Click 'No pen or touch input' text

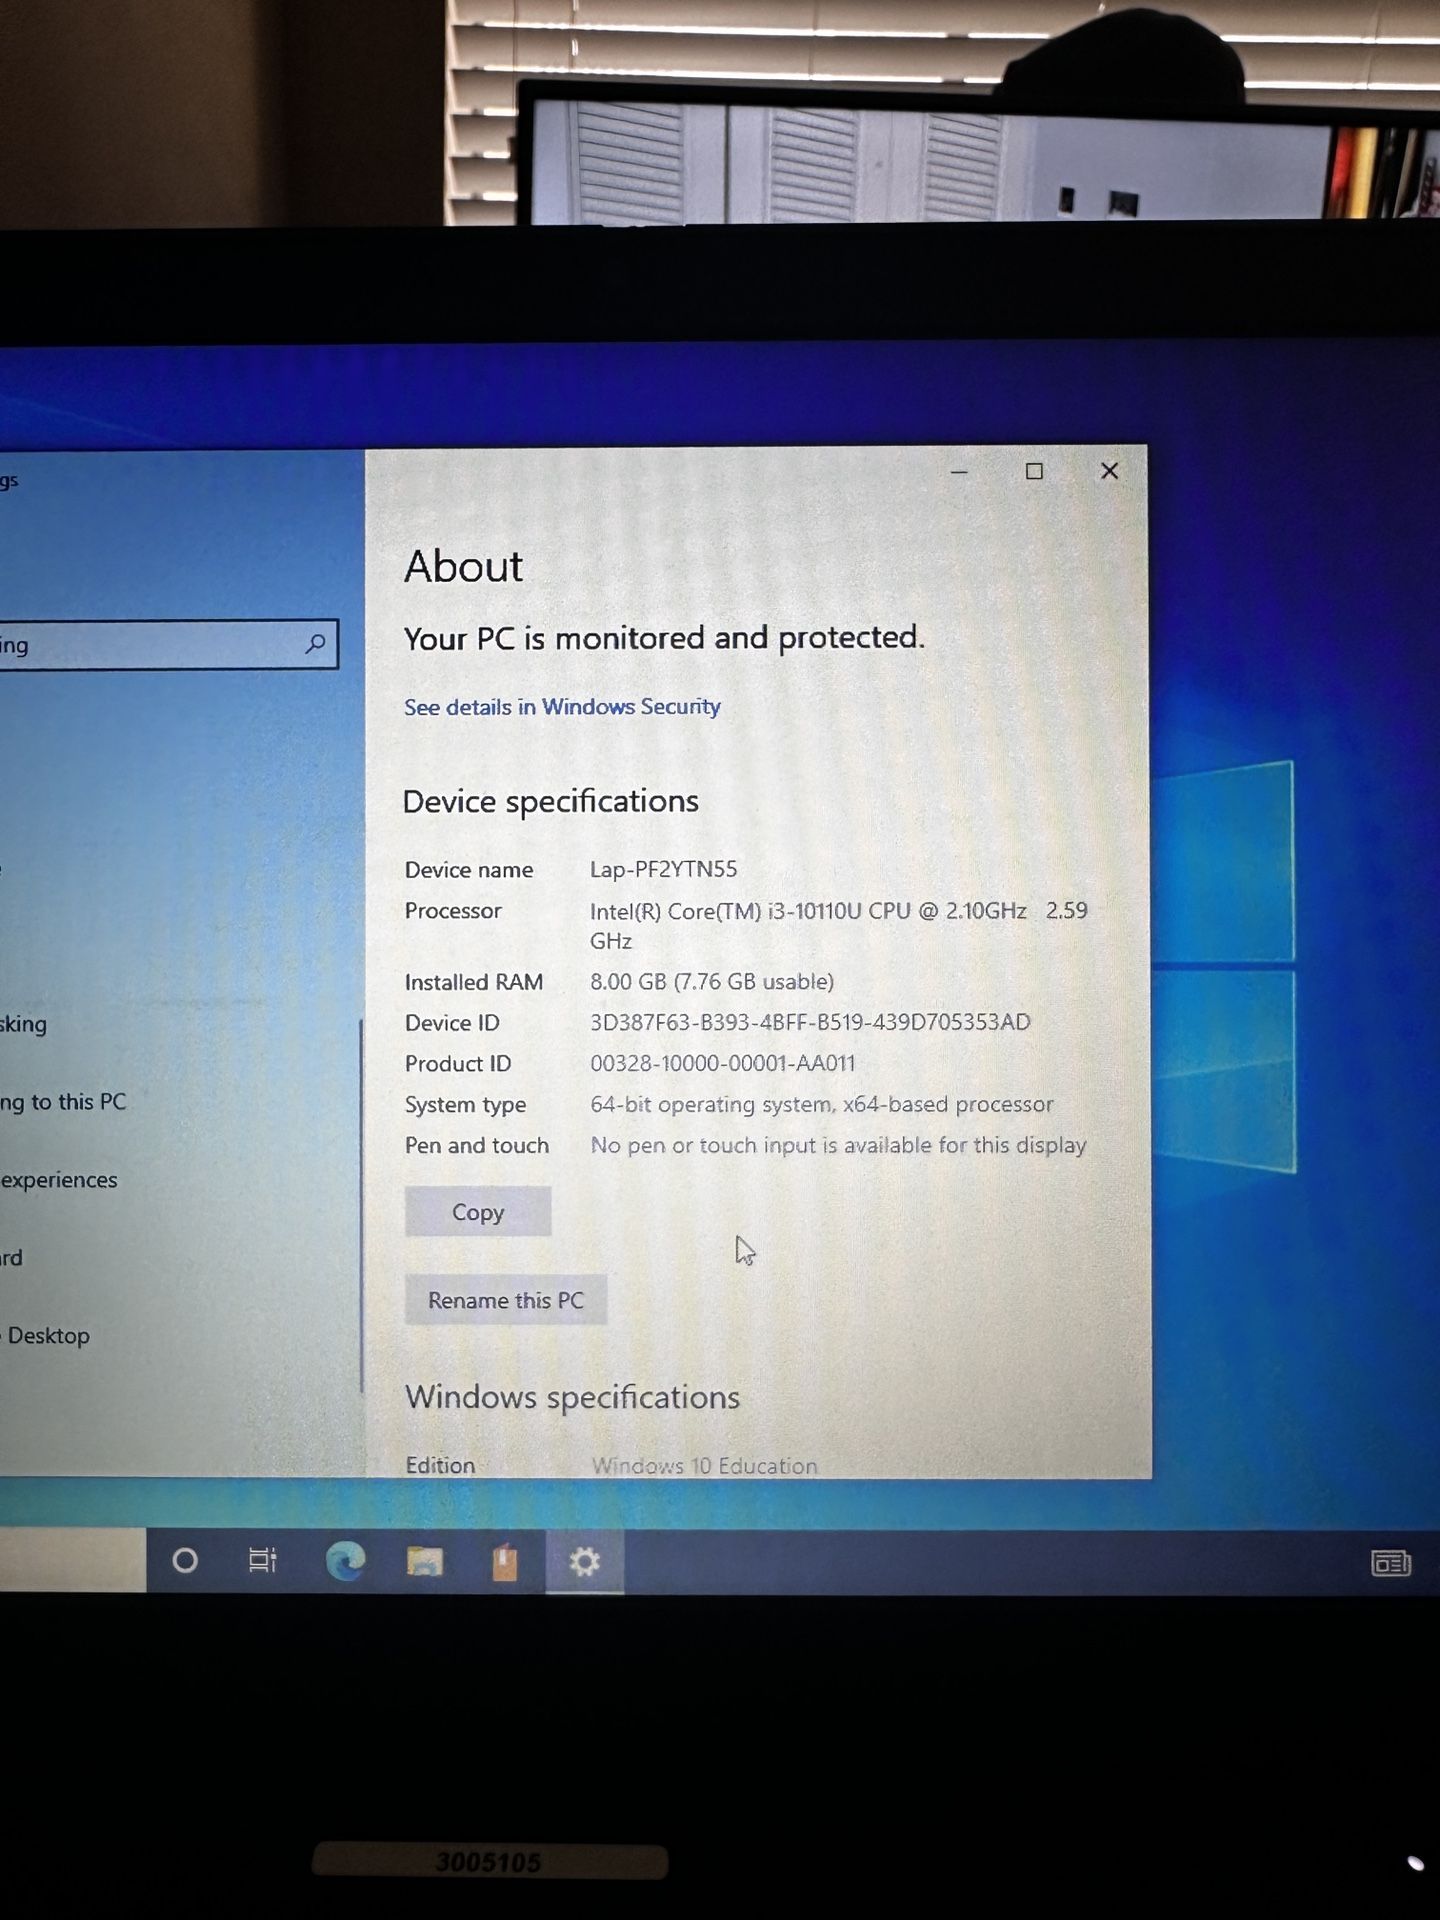click(x=838, y=1145)
